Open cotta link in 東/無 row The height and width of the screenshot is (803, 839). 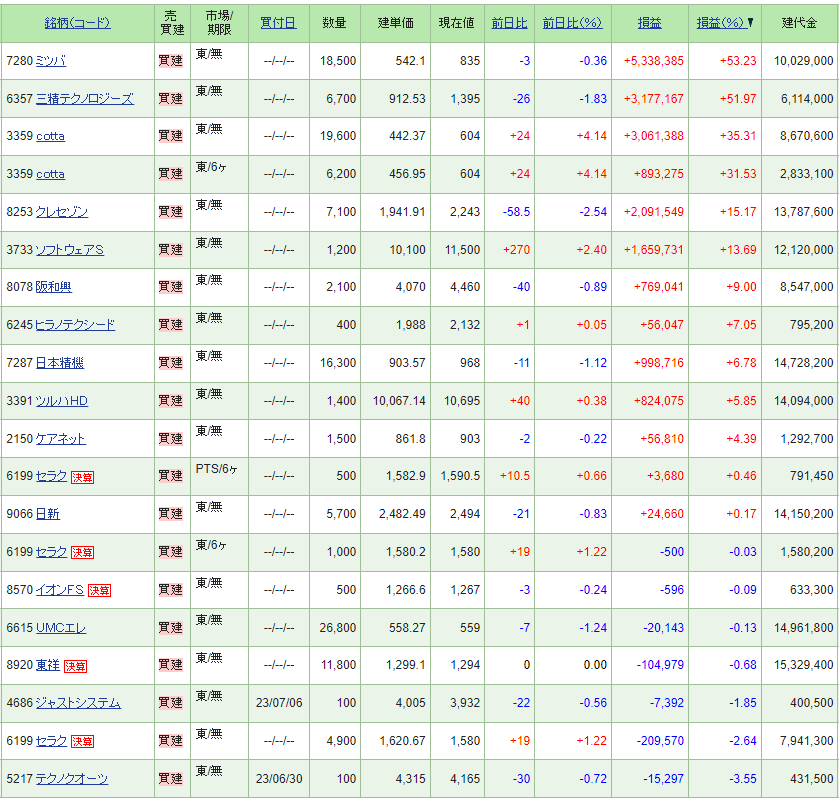point(50,136)
